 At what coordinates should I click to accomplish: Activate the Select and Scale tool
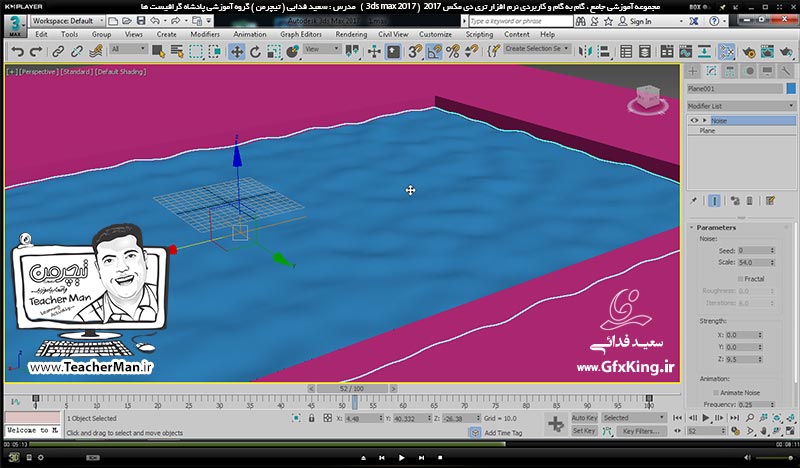tap(274, 51)
